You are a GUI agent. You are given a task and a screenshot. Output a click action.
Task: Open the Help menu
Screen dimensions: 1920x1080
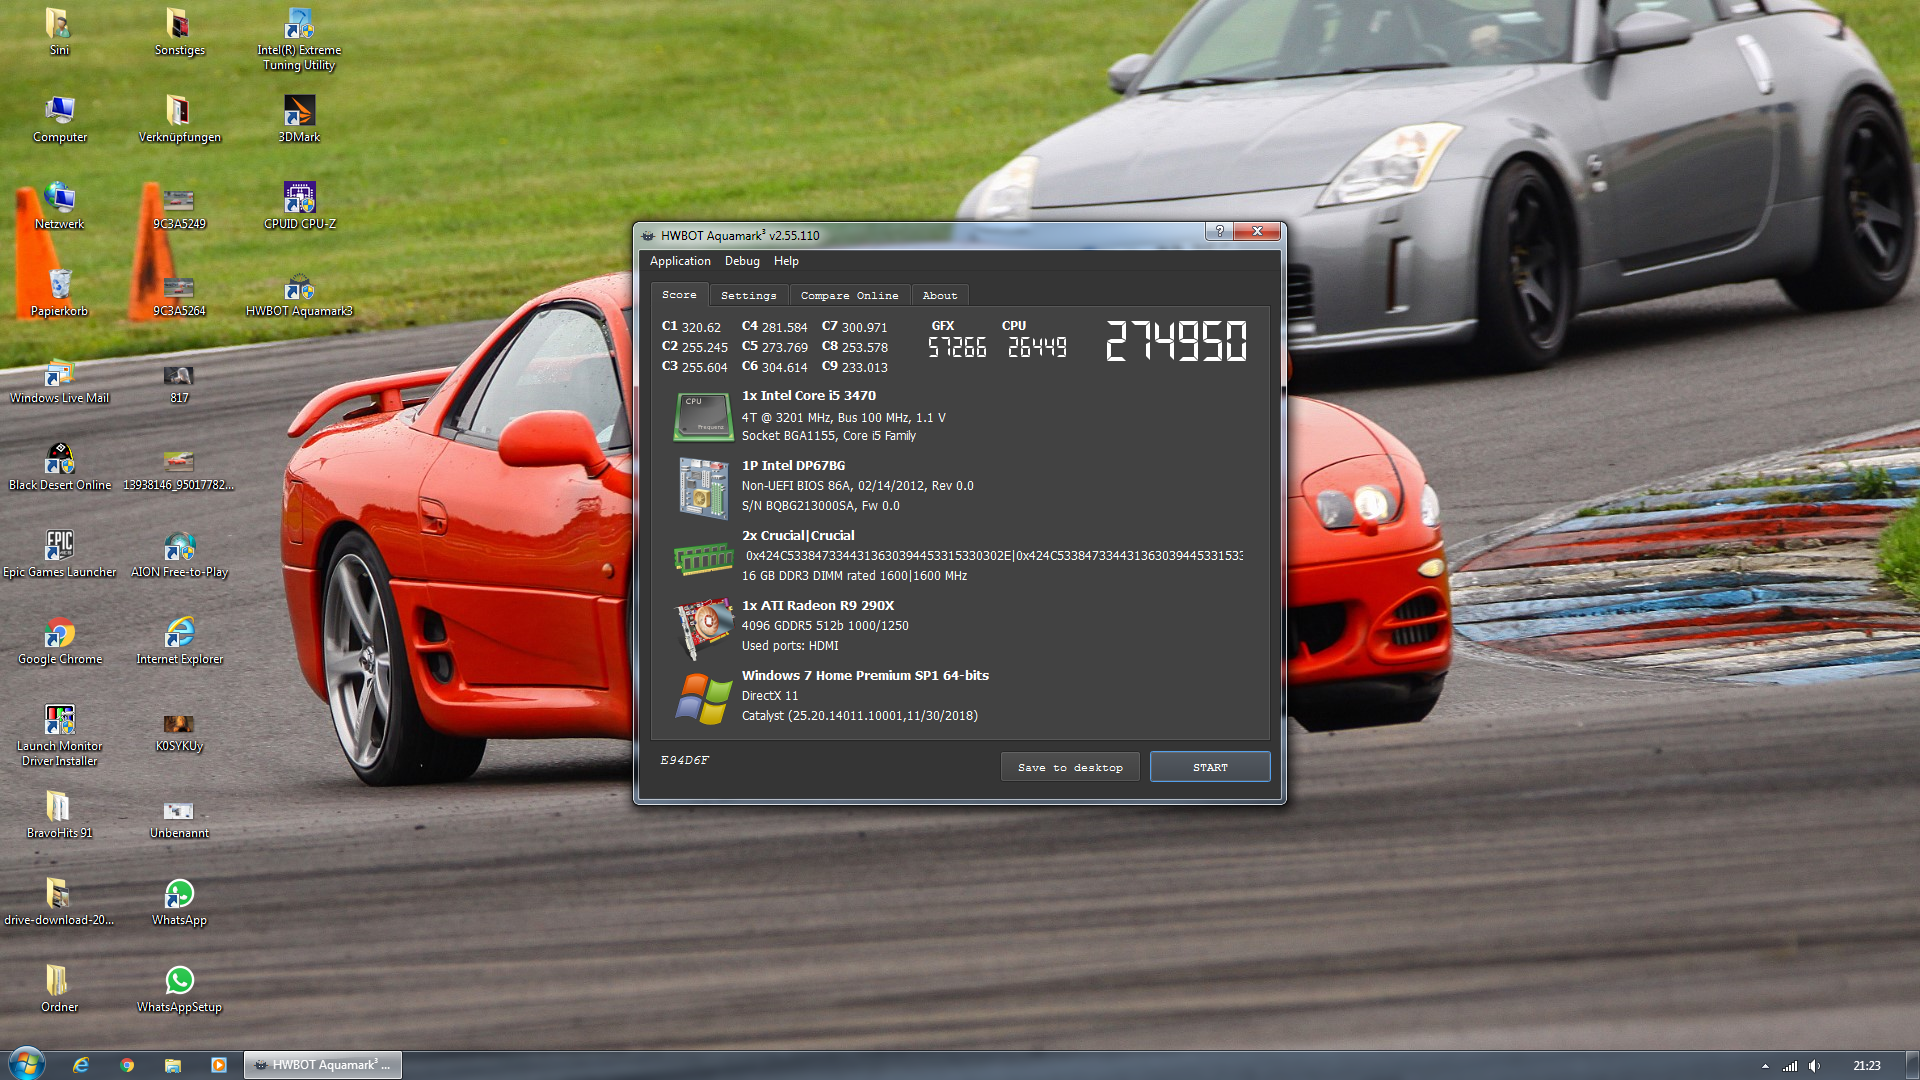click(786, 261)
